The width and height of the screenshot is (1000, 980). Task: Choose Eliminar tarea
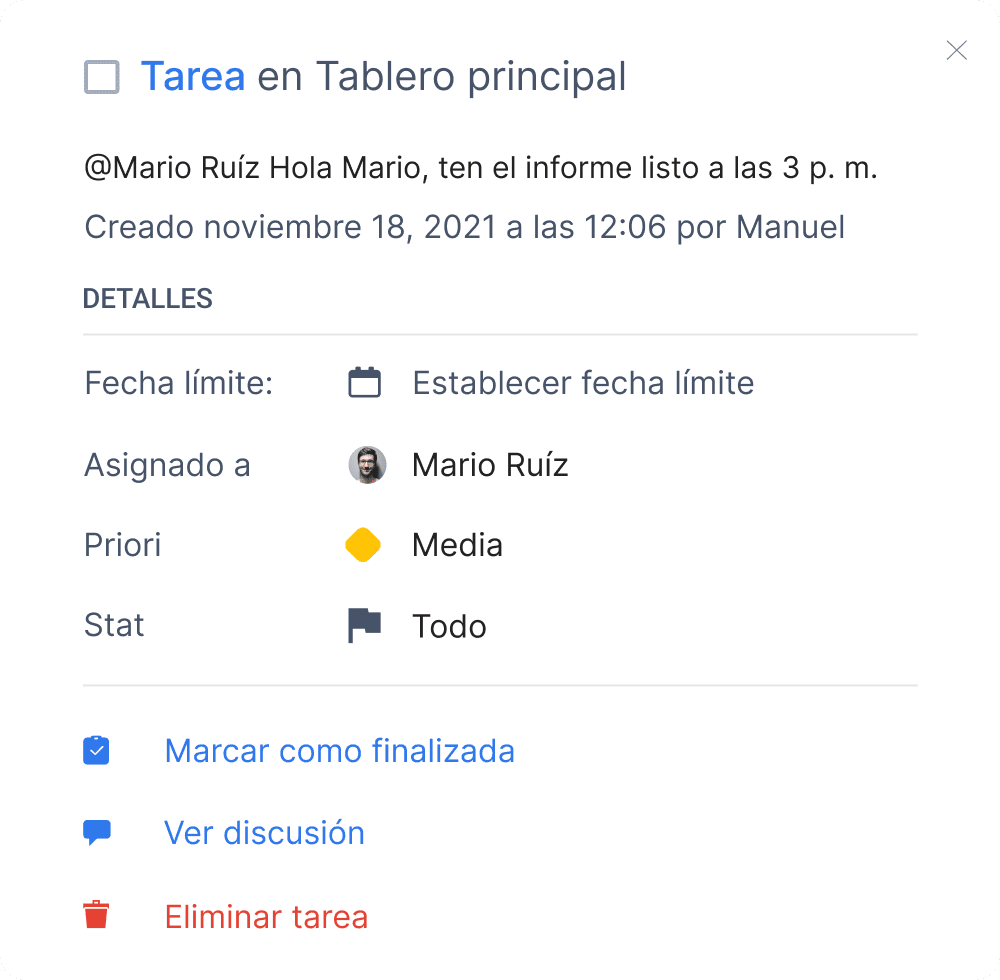click(266, 917)
